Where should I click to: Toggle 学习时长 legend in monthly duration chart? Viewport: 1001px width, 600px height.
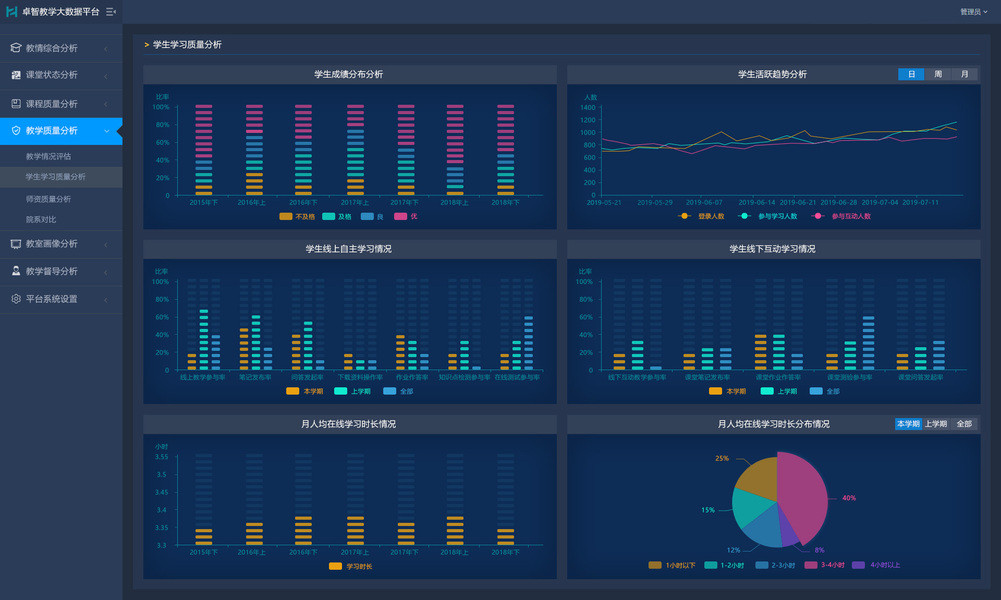tap(350, 566)
